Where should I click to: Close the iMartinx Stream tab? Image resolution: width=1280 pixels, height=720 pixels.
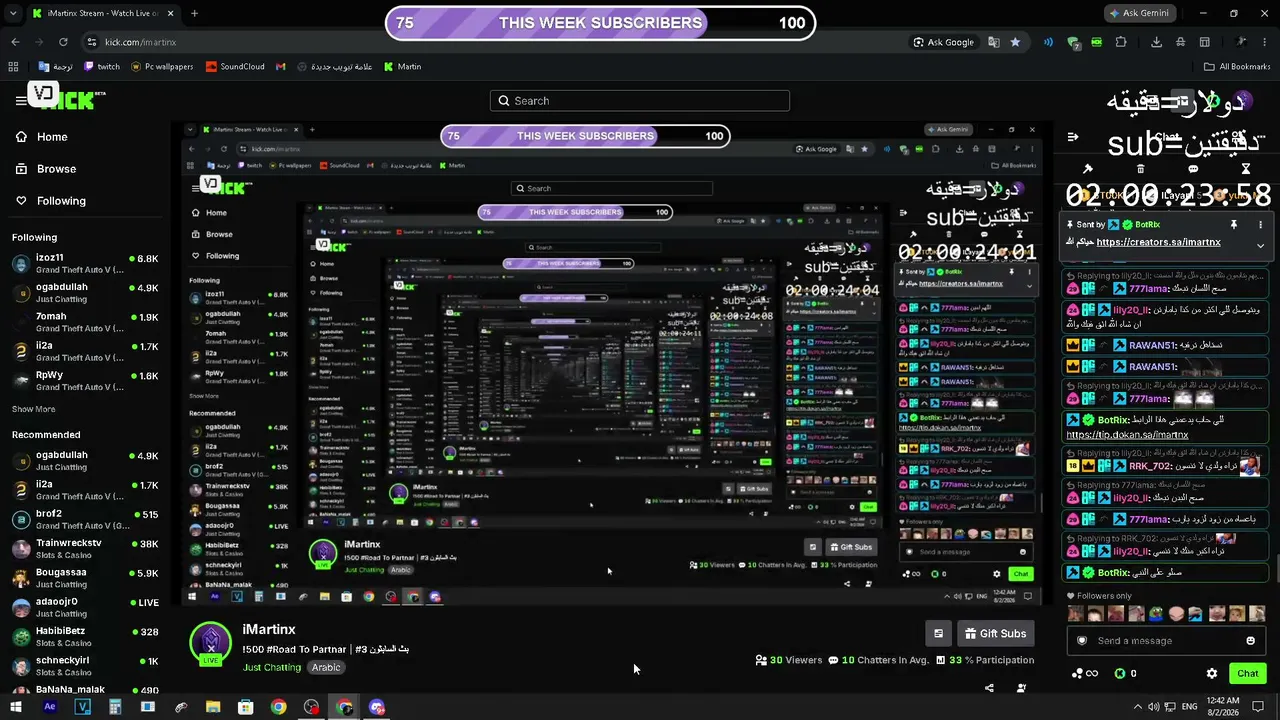(x=171, y=14)
